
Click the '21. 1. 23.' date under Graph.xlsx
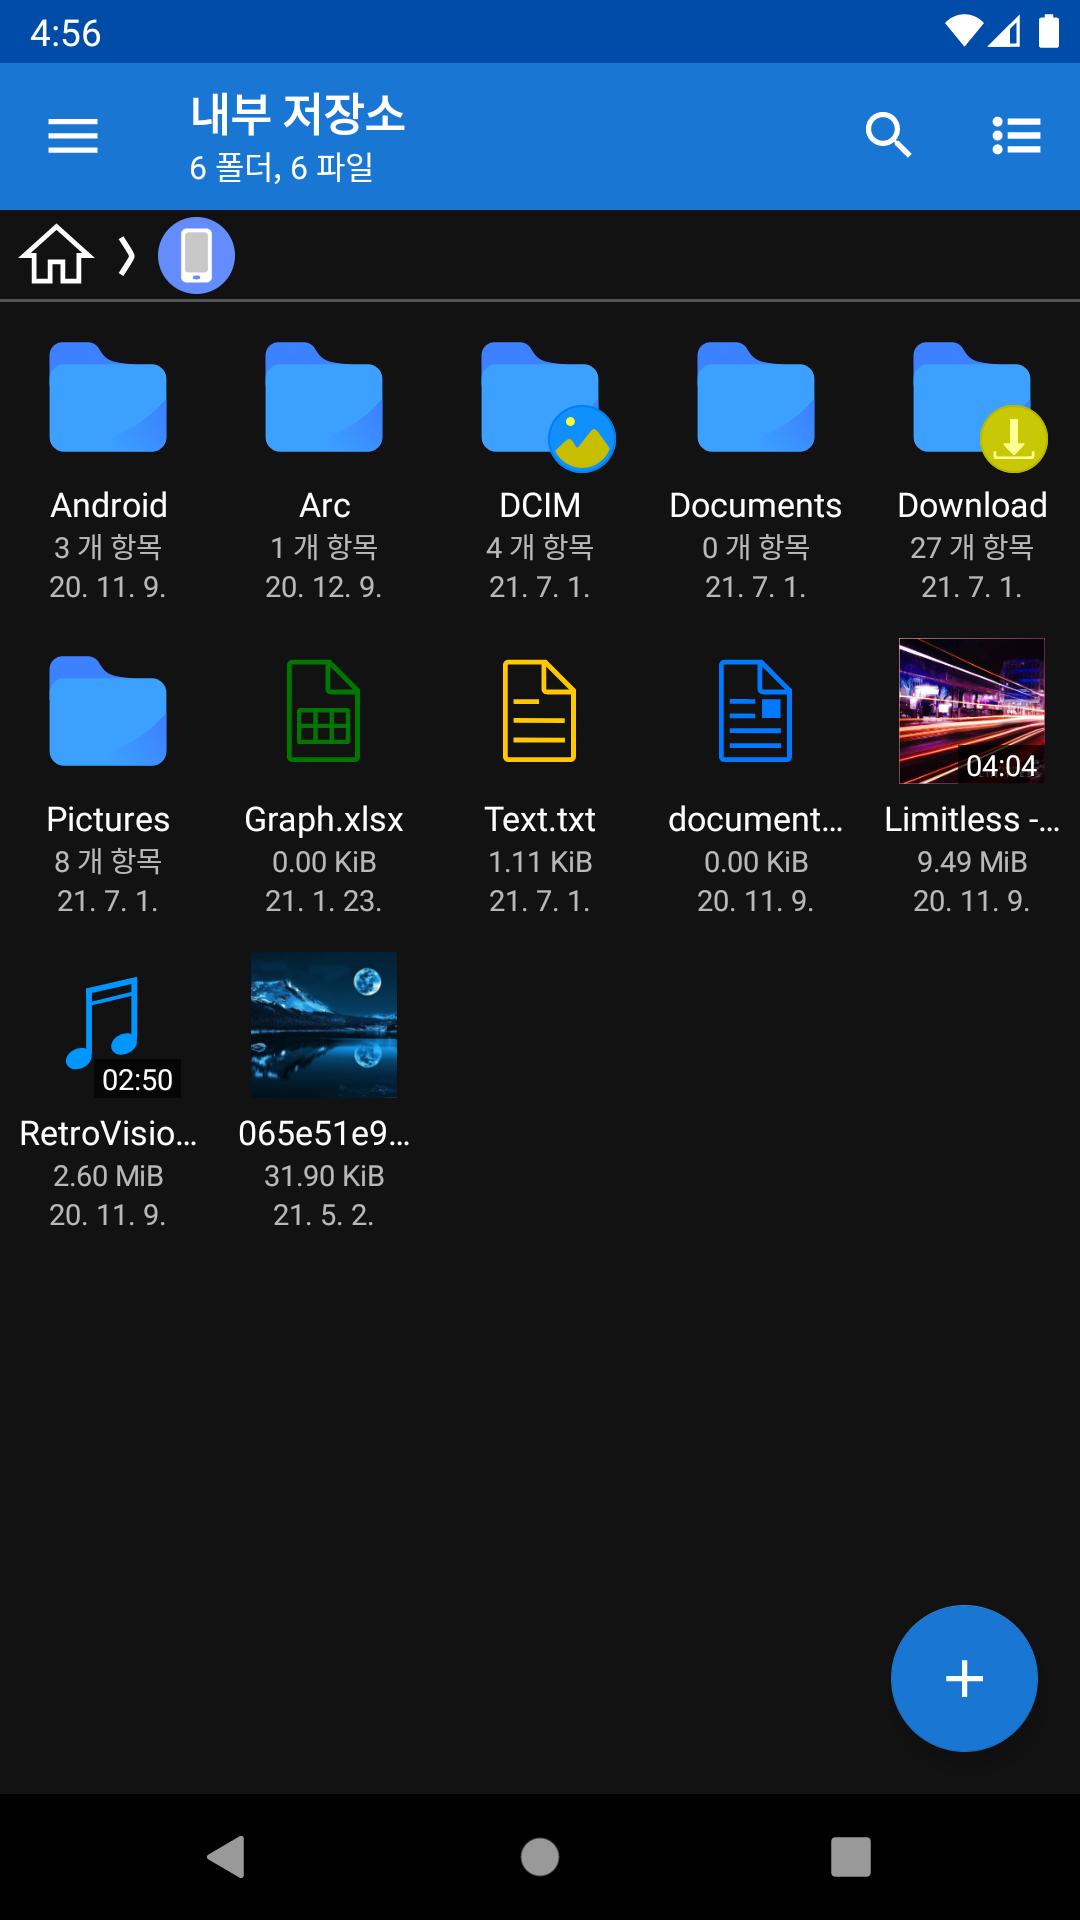[324, 902]
